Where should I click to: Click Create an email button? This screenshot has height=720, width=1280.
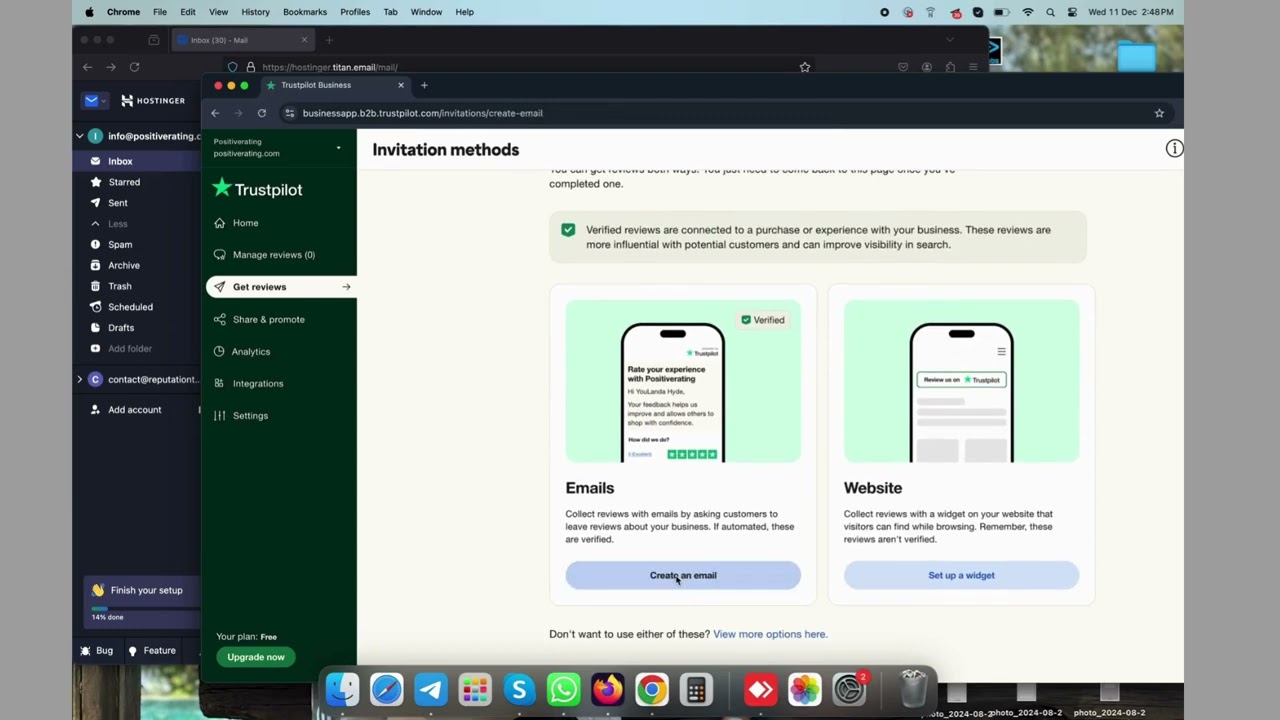(683, 575)
